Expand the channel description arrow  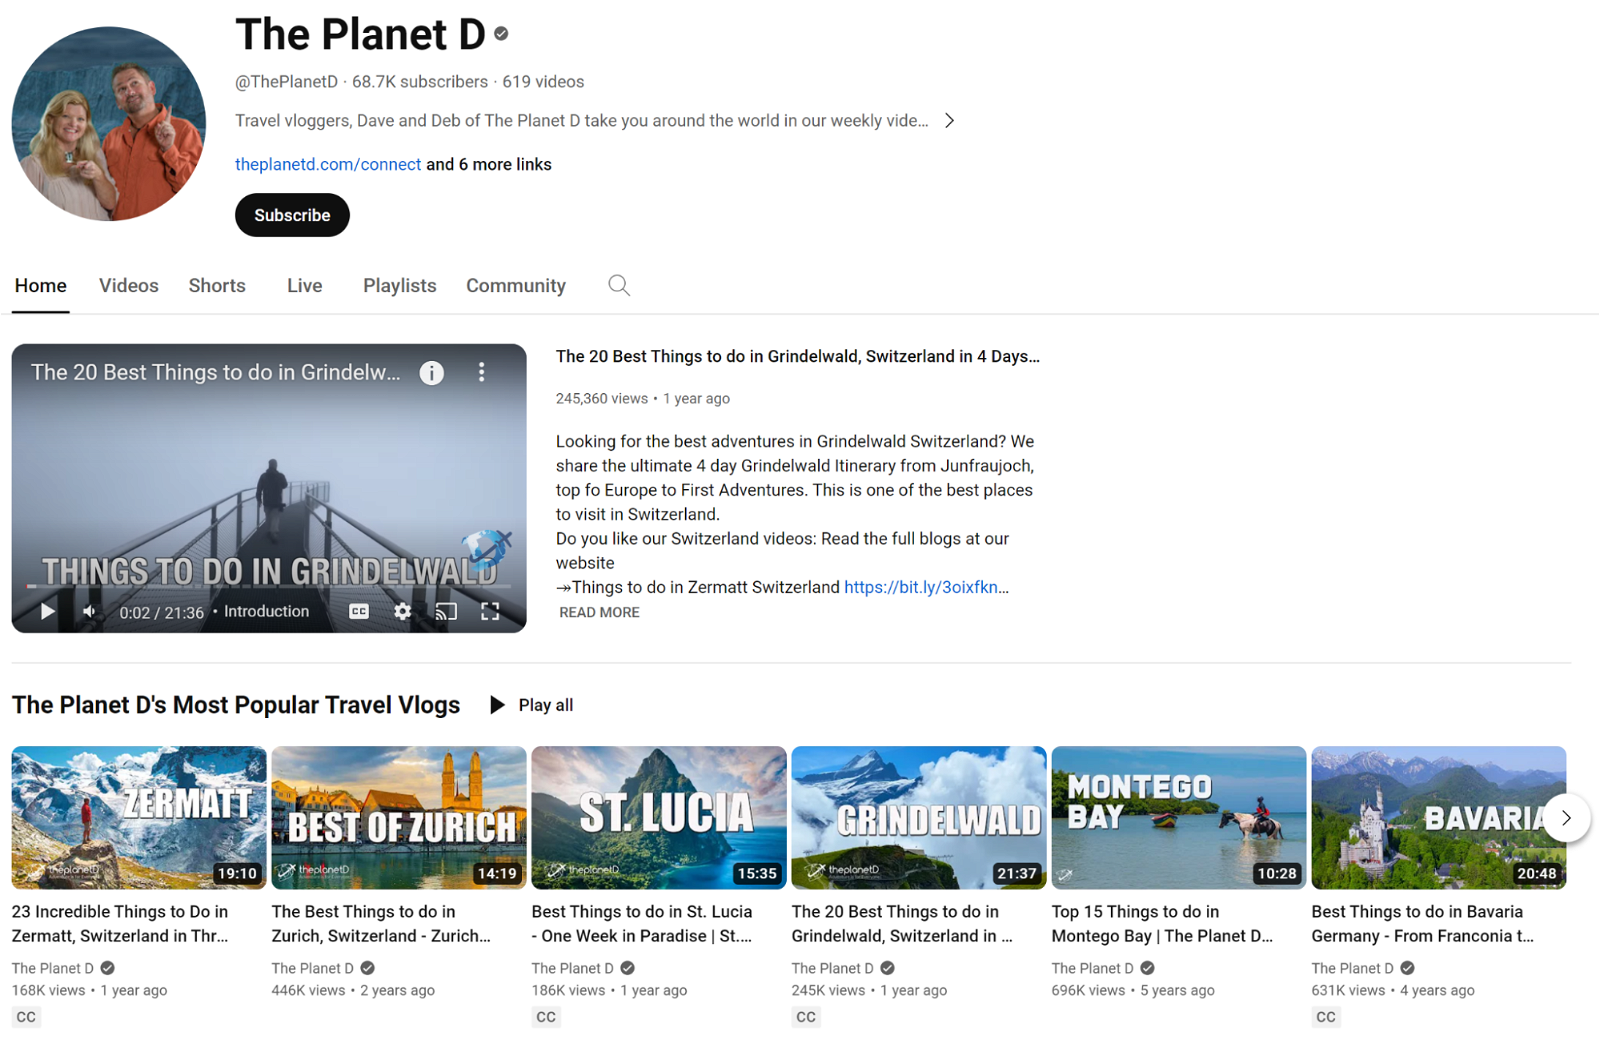click(949, 121)
